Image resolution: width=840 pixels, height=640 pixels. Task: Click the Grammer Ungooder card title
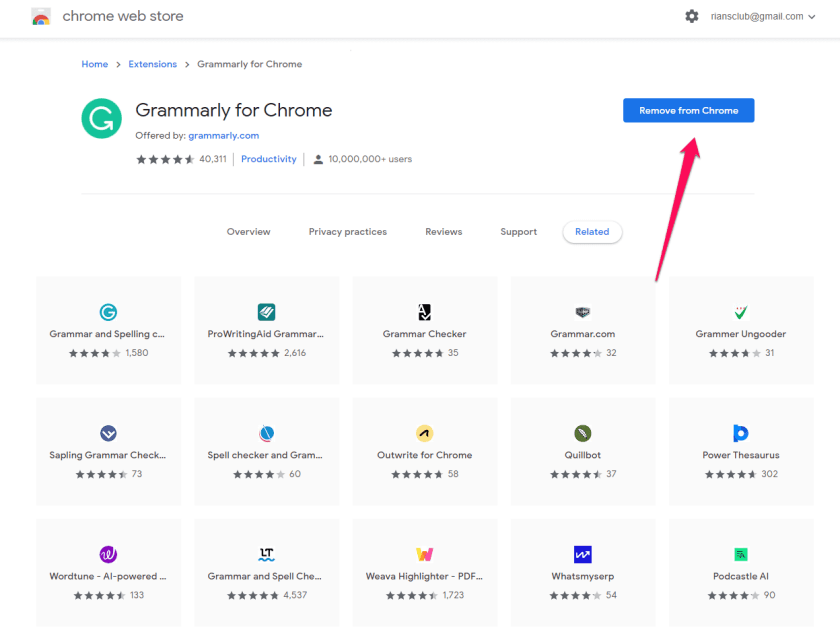click(x=740, y=334)
